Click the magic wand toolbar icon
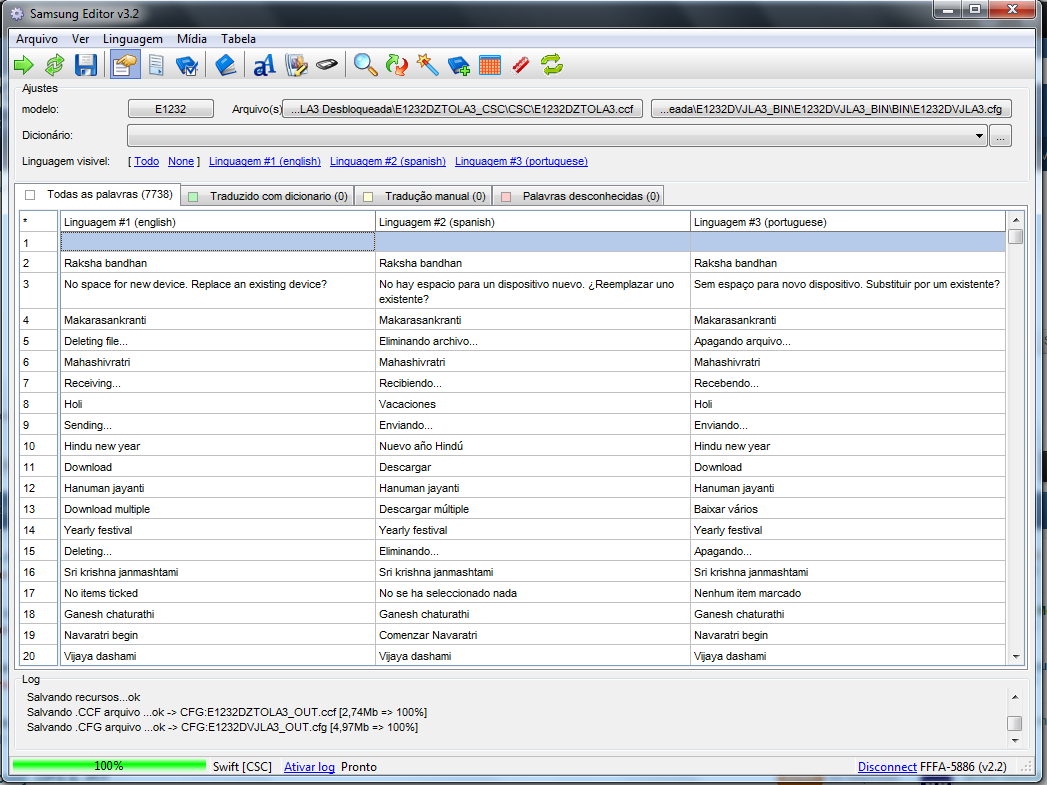The image size is (1047, 785). pyautogui.click(x=427, y=65)
